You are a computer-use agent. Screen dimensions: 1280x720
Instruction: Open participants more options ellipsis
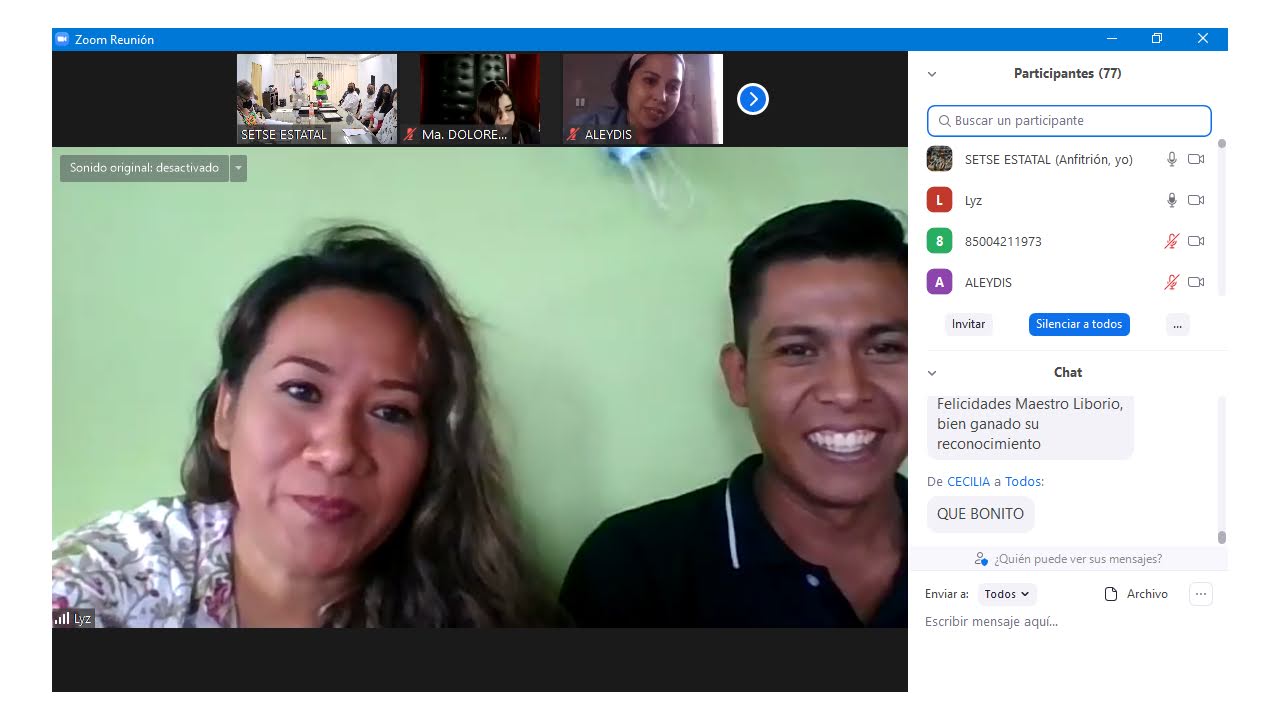coord(1178,324)
